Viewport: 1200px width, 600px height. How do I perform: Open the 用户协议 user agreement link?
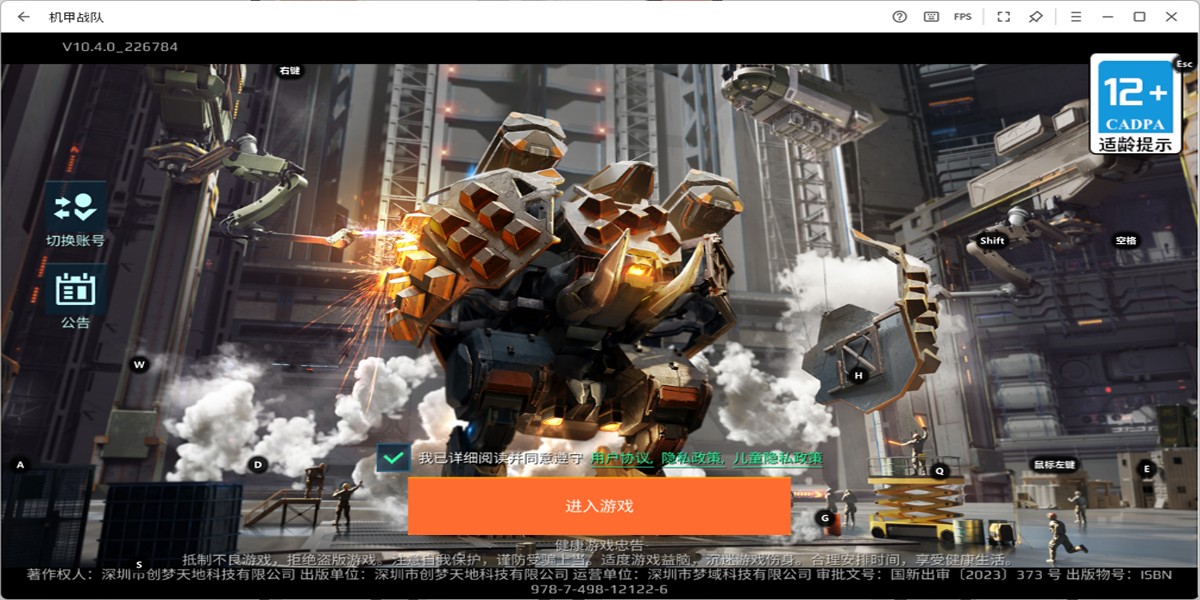[622, 458]
